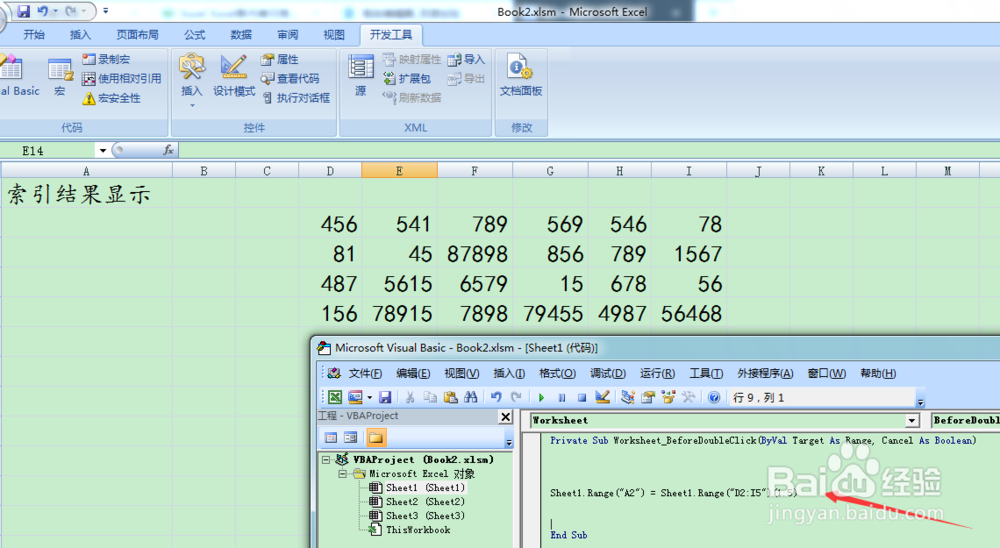Click Run Dialog (执行对话框)
The height and width of the screenshot is (548, 1000).
(x=295, y=98)
